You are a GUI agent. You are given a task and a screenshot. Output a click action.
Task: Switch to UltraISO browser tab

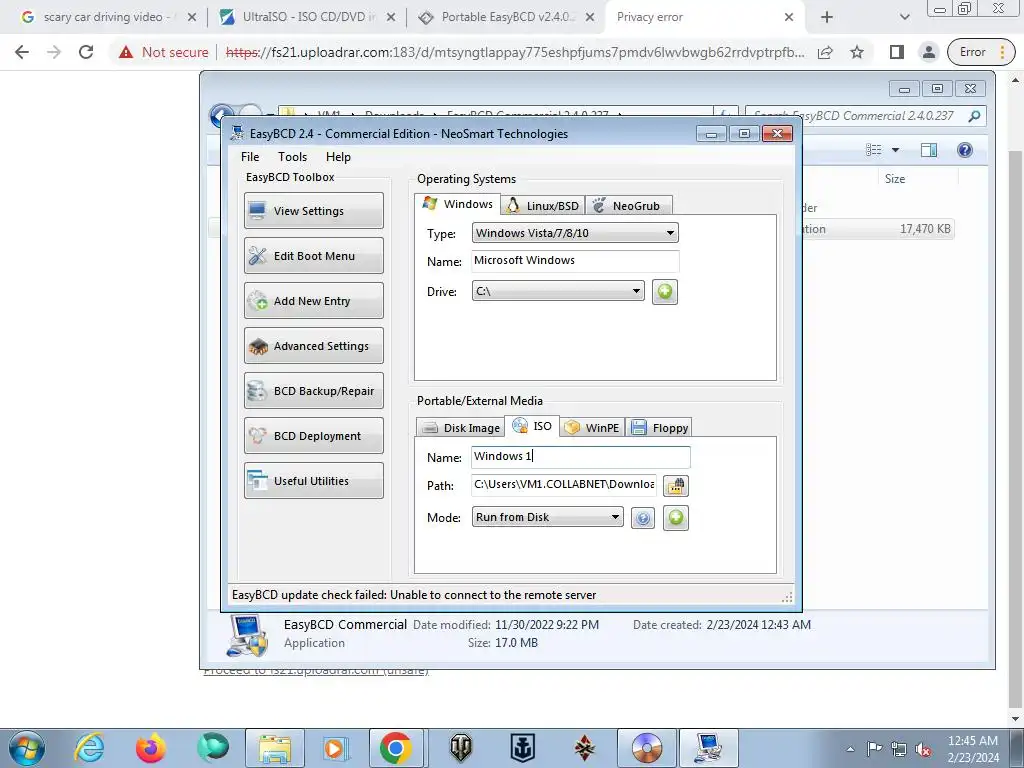[307, 17]
